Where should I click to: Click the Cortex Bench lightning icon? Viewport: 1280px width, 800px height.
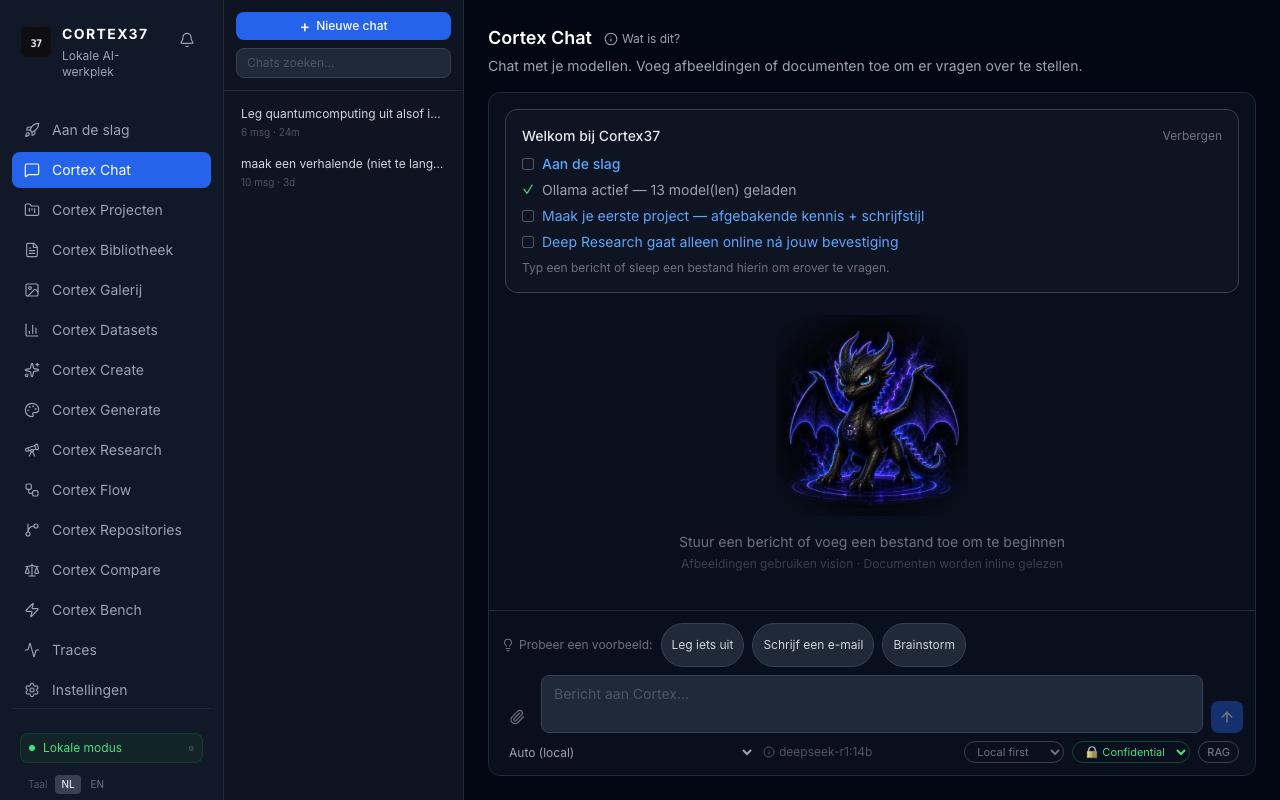click(32, 610)
